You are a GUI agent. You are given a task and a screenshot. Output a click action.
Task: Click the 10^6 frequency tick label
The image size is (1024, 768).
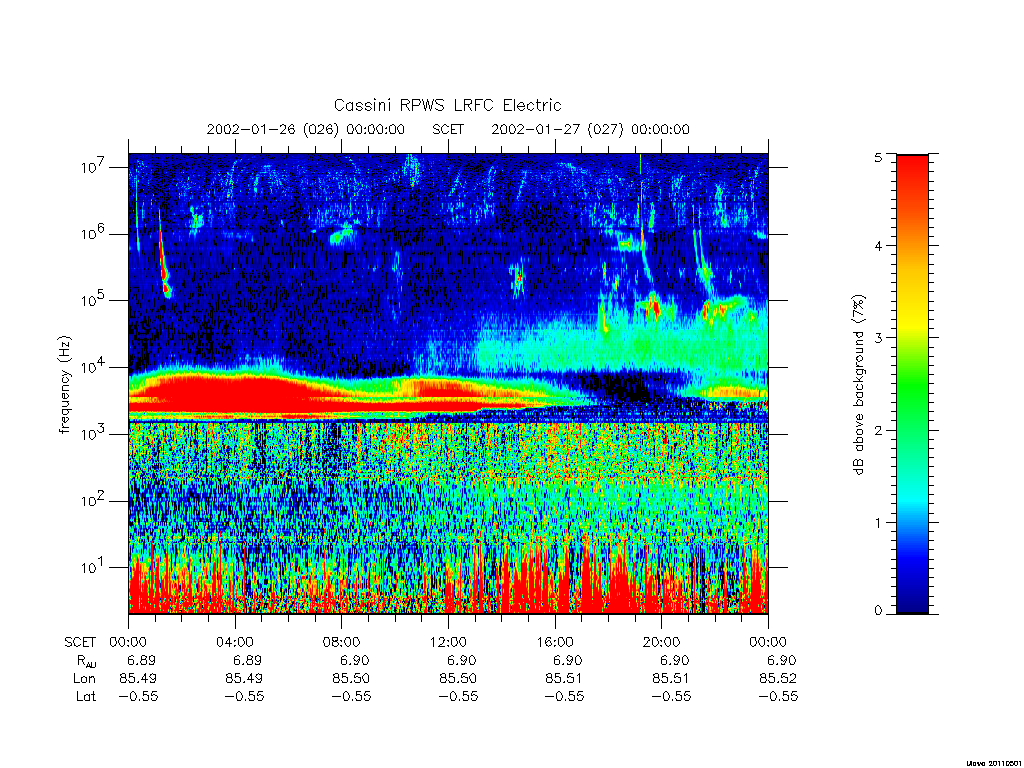(x=93, y=234)
